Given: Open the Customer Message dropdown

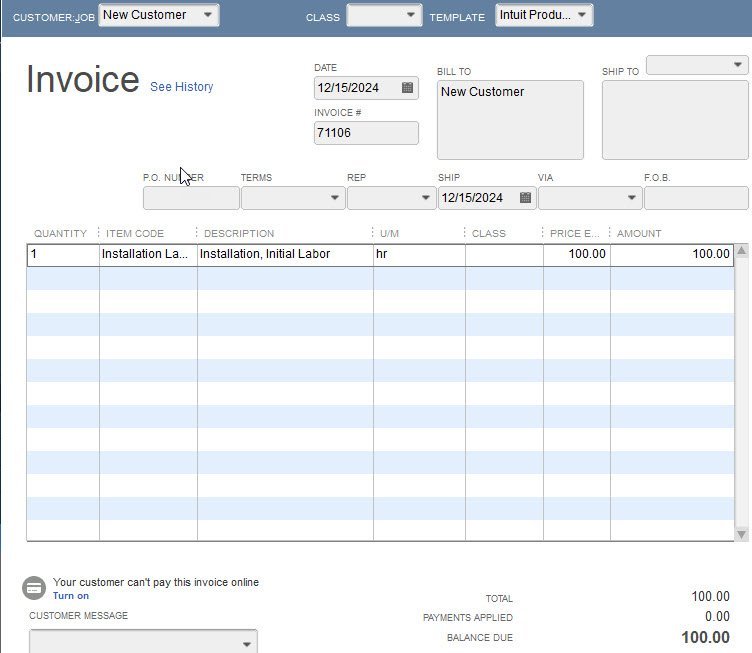Looking at the screenshot, I should [x=246, y=644].
